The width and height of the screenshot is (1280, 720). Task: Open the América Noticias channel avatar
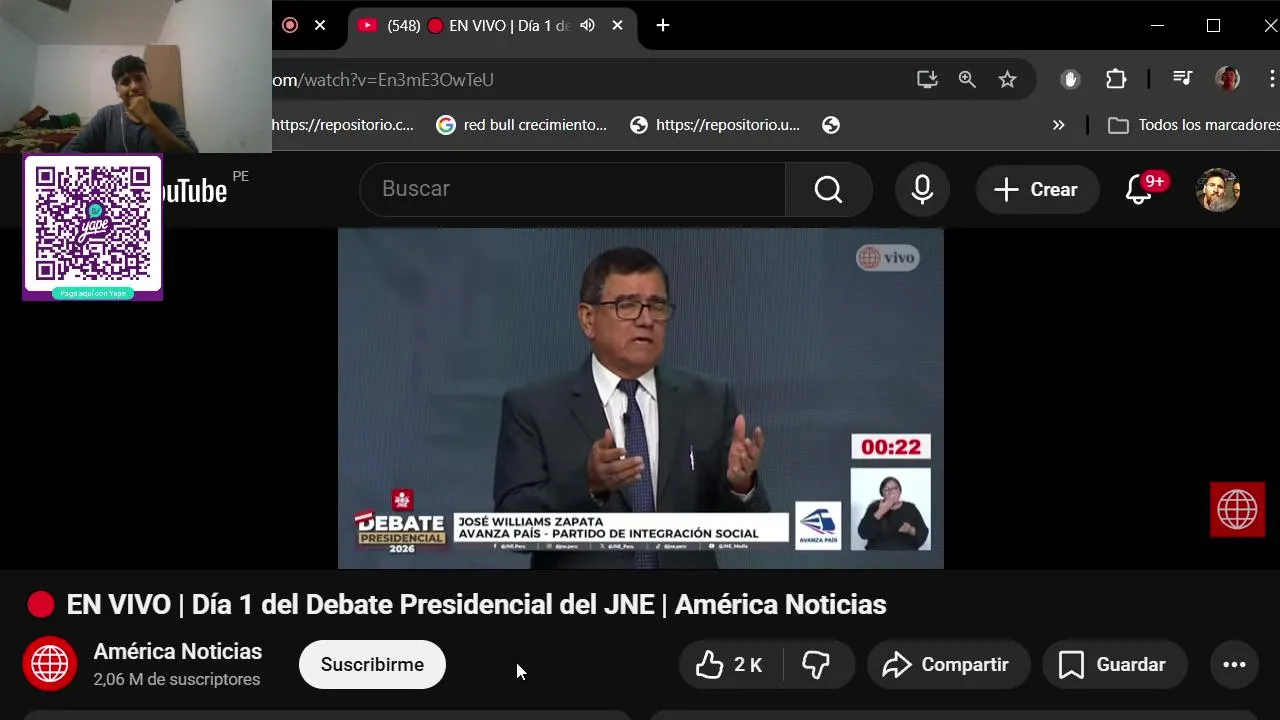[x=50, y=664]
